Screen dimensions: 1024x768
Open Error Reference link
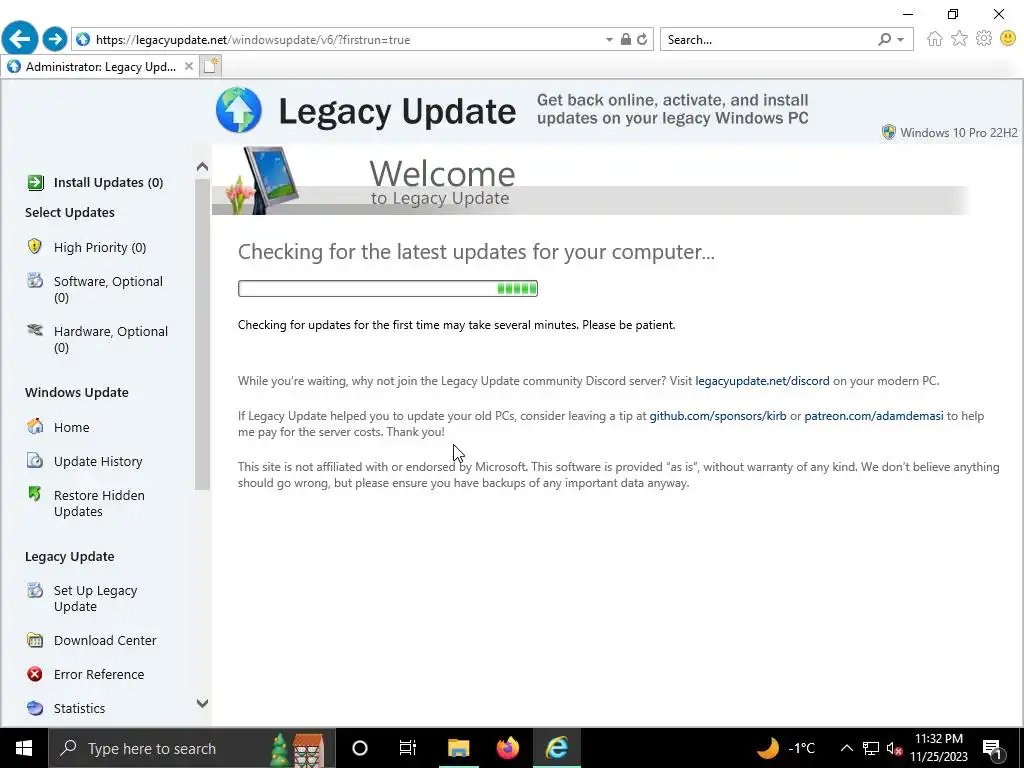(x=99, y=675)
